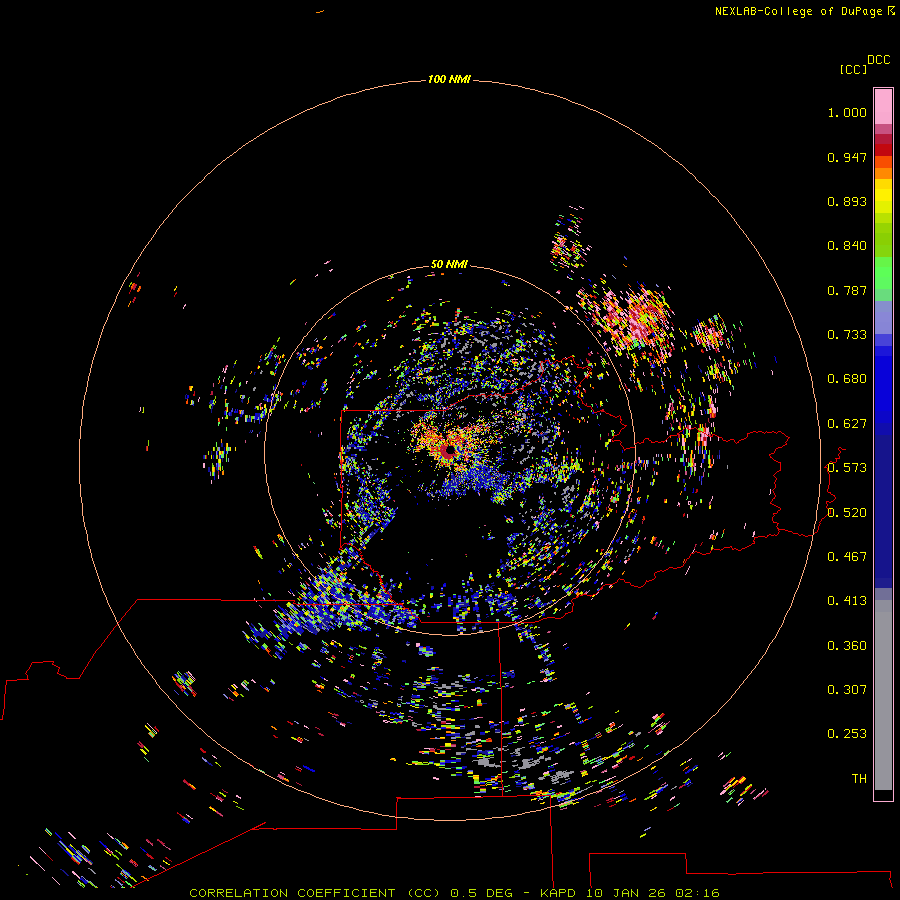The image size is (900, 900).
Task: Click the radar site center dot
Action: click(450, 451)
